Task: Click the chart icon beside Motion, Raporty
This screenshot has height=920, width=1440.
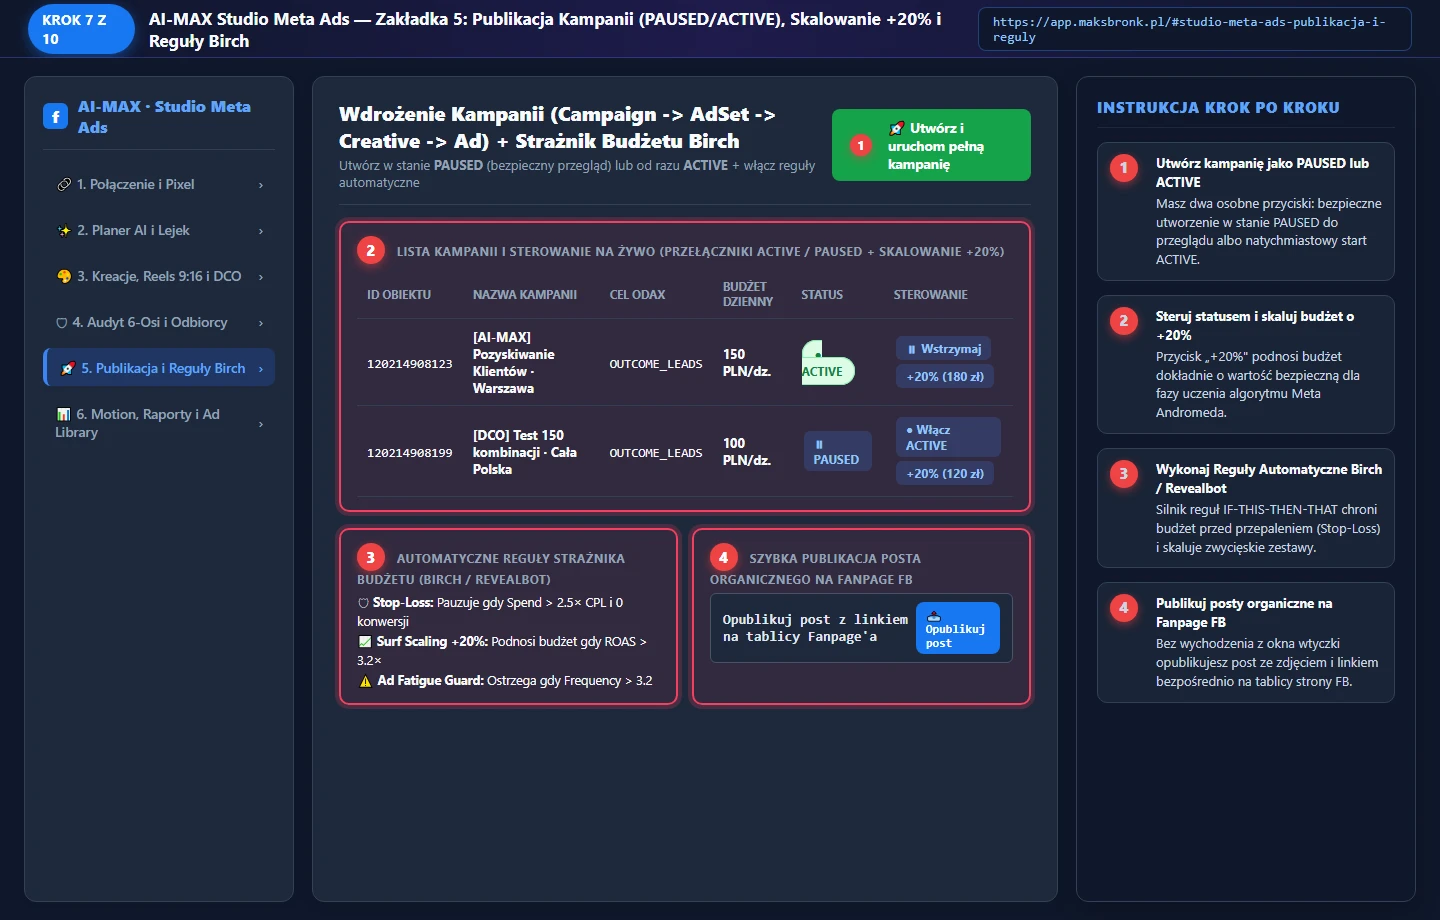Action: [x=63, y=414]
